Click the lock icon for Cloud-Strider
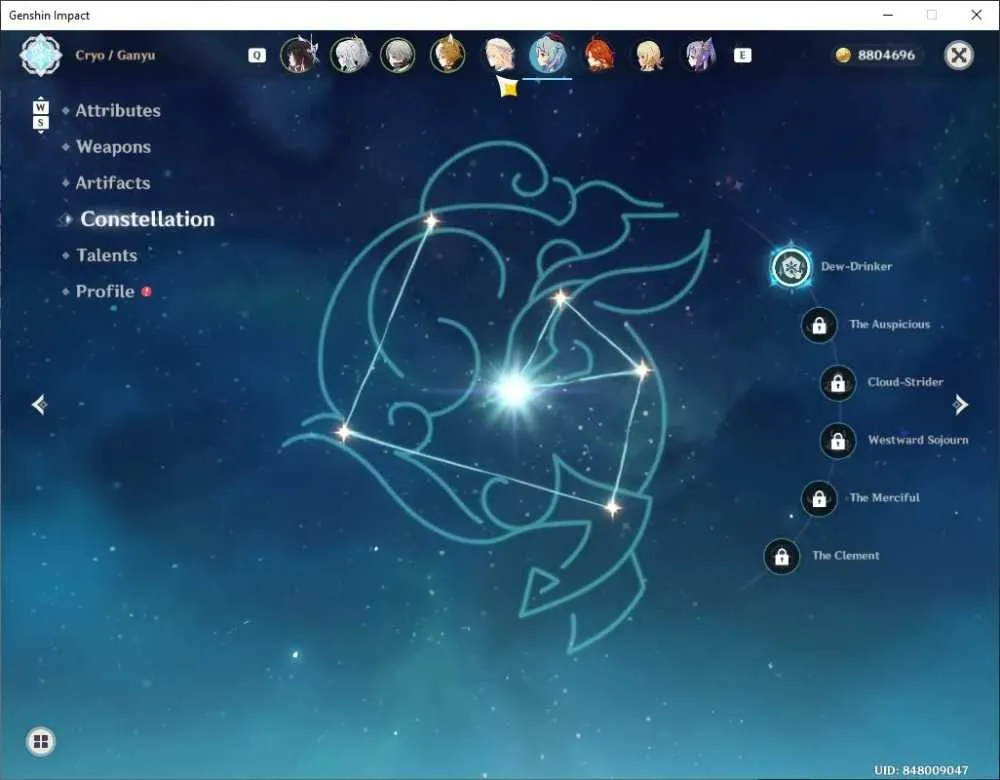Image resolution: width=1000 pixels, height=780 pixels. (x=837, y=383)
